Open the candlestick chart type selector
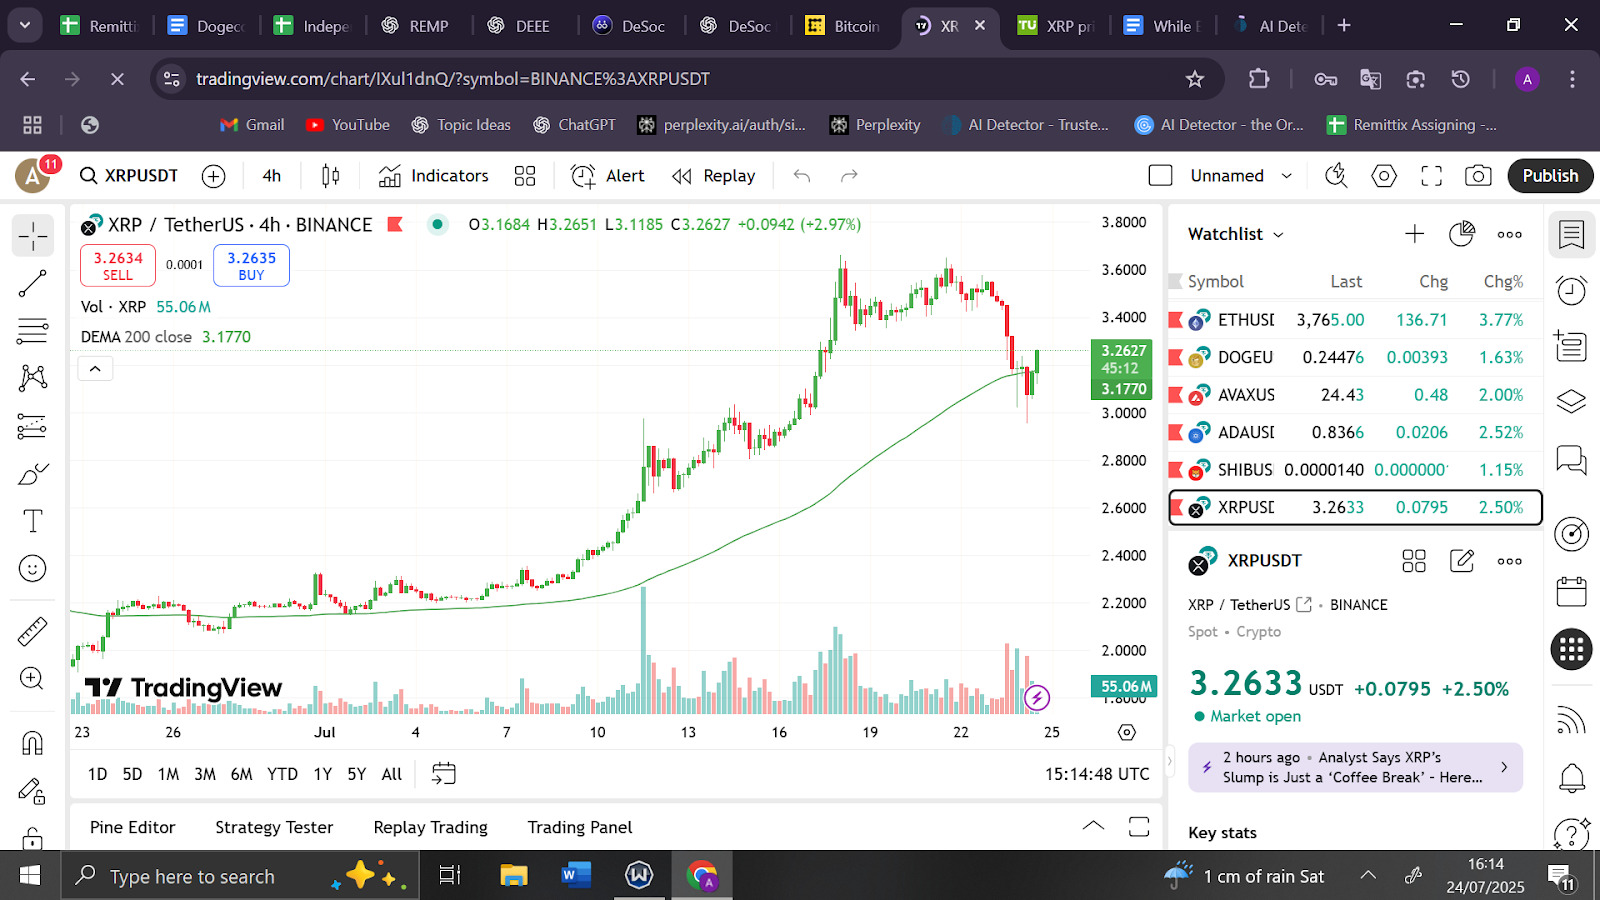This screenshot has height=900, width=1600. 330,176
